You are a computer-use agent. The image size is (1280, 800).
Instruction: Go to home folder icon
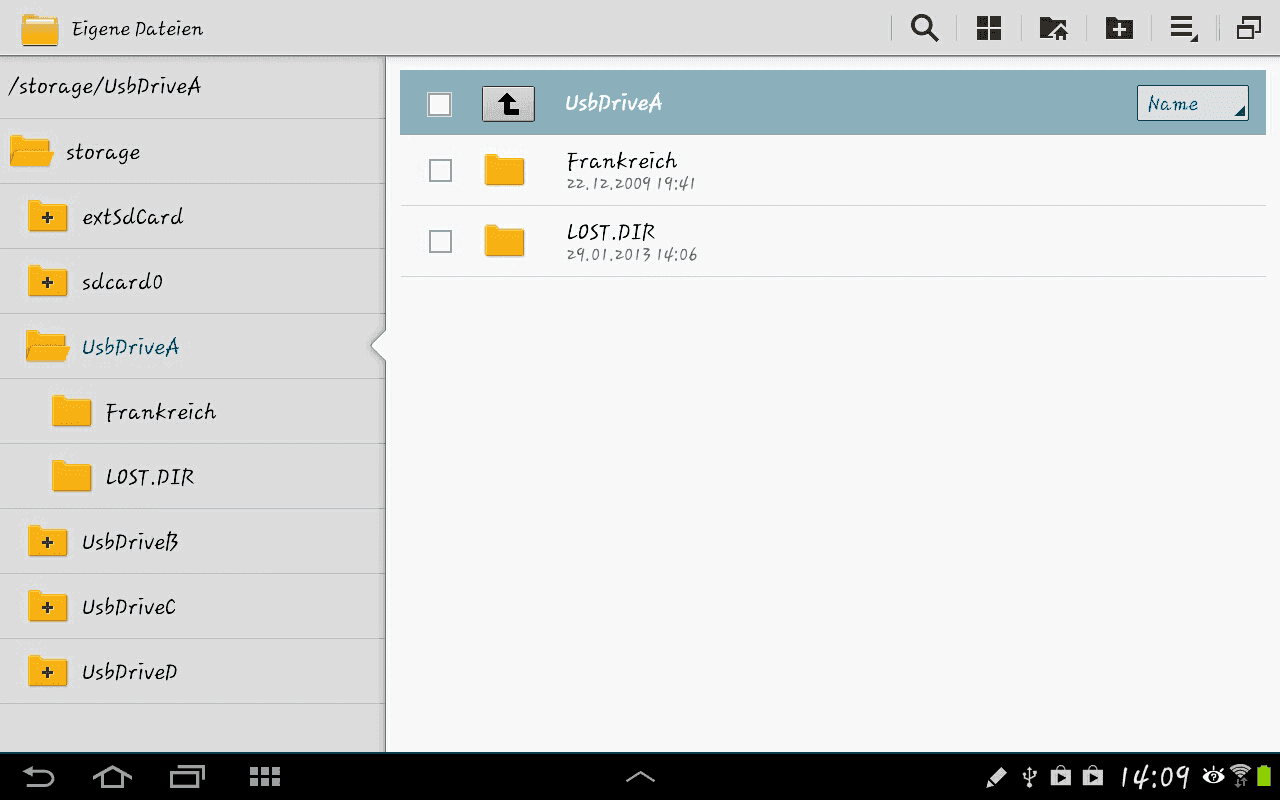point(1053,28)
